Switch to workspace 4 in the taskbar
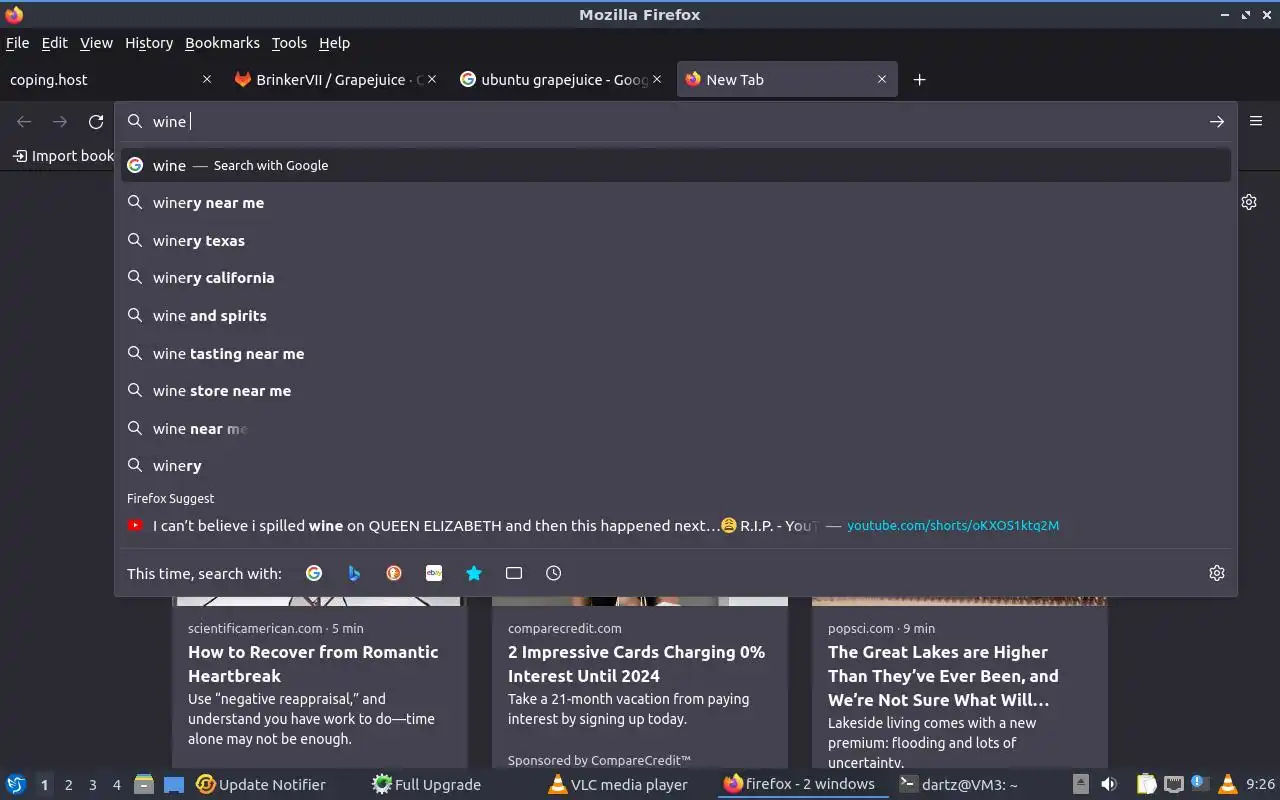This screenshot has width=1280, height=800. [x=116, y=785]
